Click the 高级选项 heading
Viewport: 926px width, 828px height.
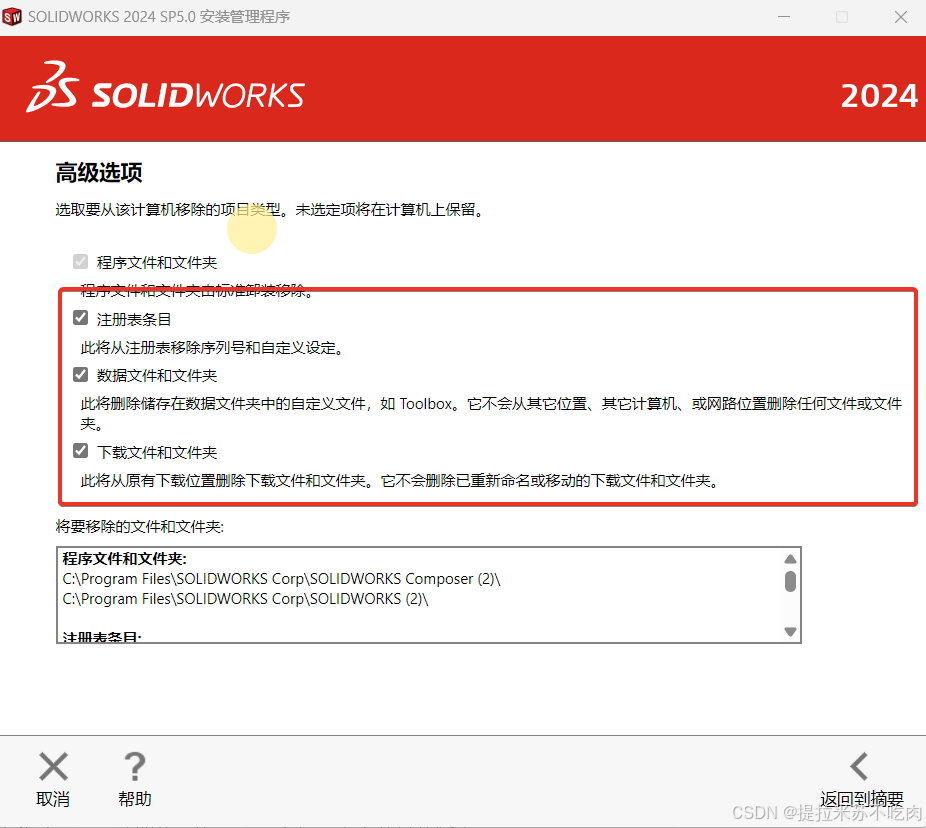(99, 173)
